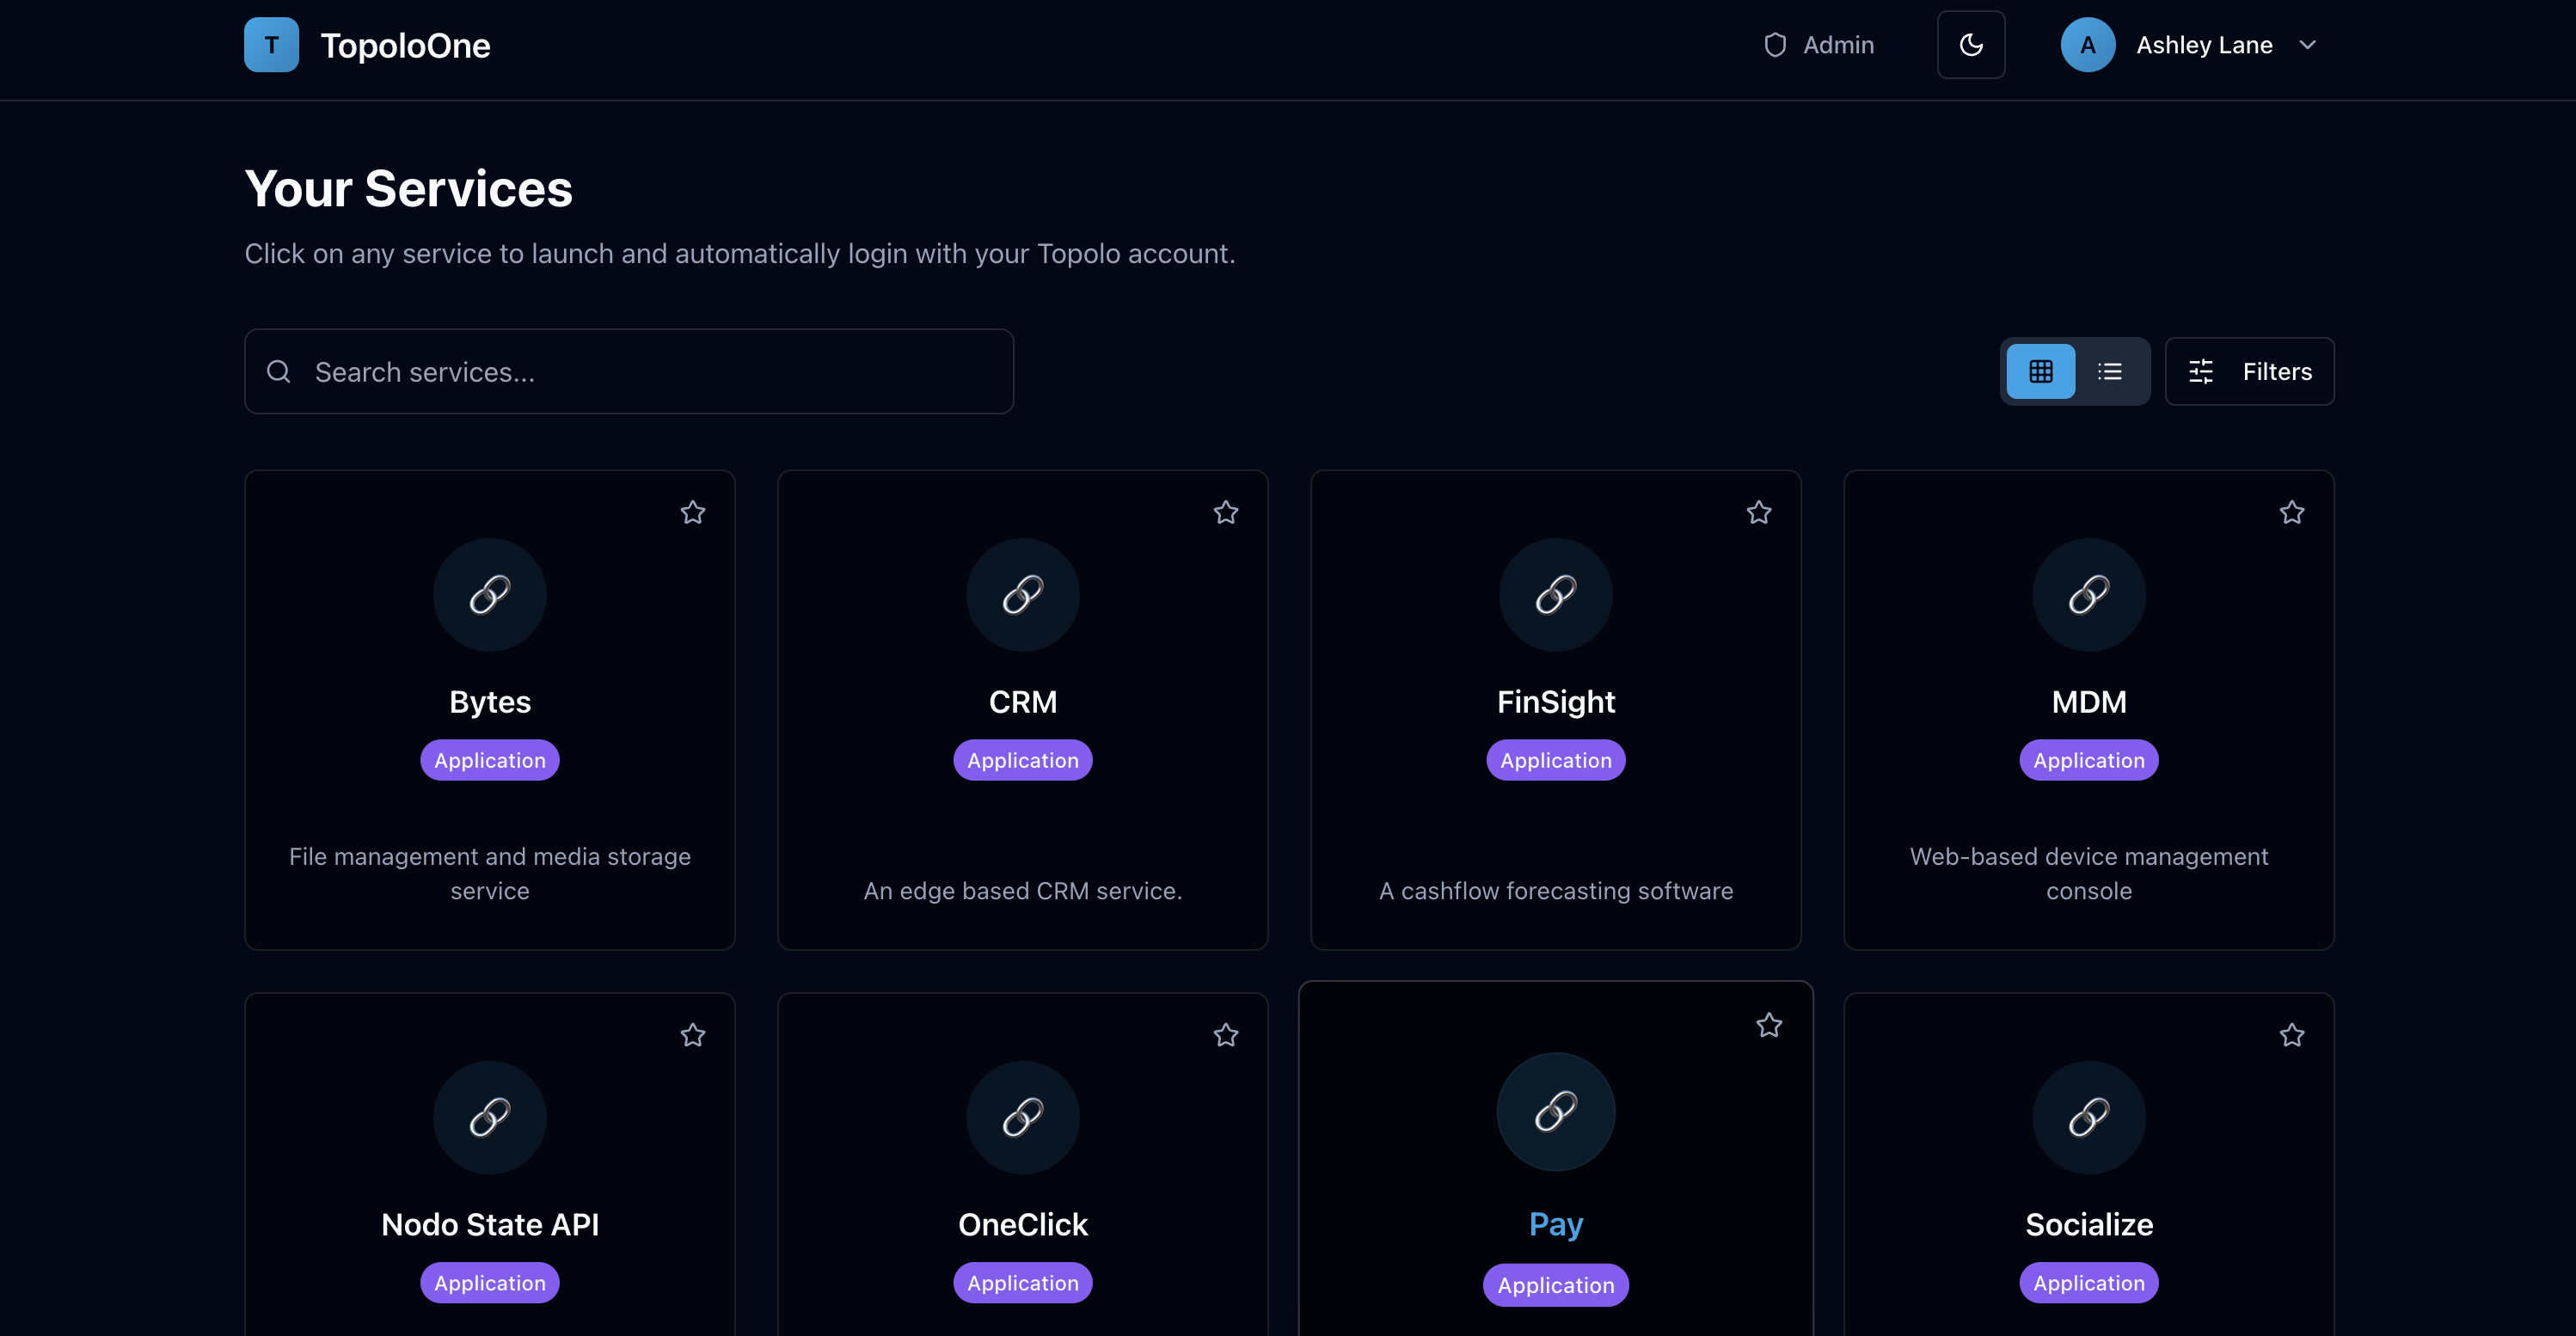This screenshot has width=2576, height=1336.
Task: Favorite OneClick with star icon
Action: [1226, 1035]
